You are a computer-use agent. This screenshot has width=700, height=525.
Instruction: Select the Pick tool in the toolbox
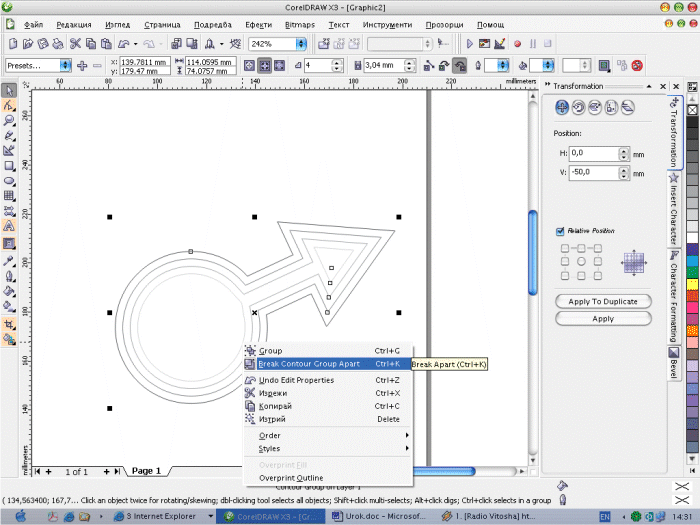pyautogui.click(x=9, y=91)
